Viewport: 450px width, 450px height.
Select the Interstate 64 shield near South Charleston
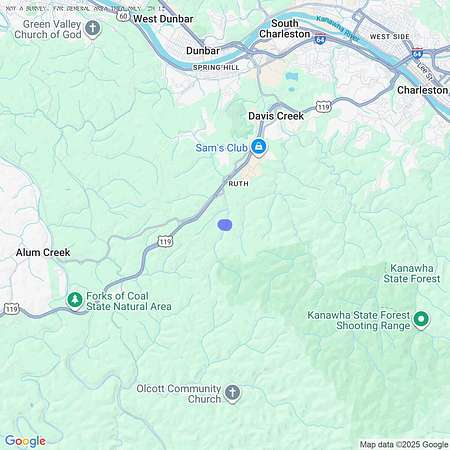point(320,39)
